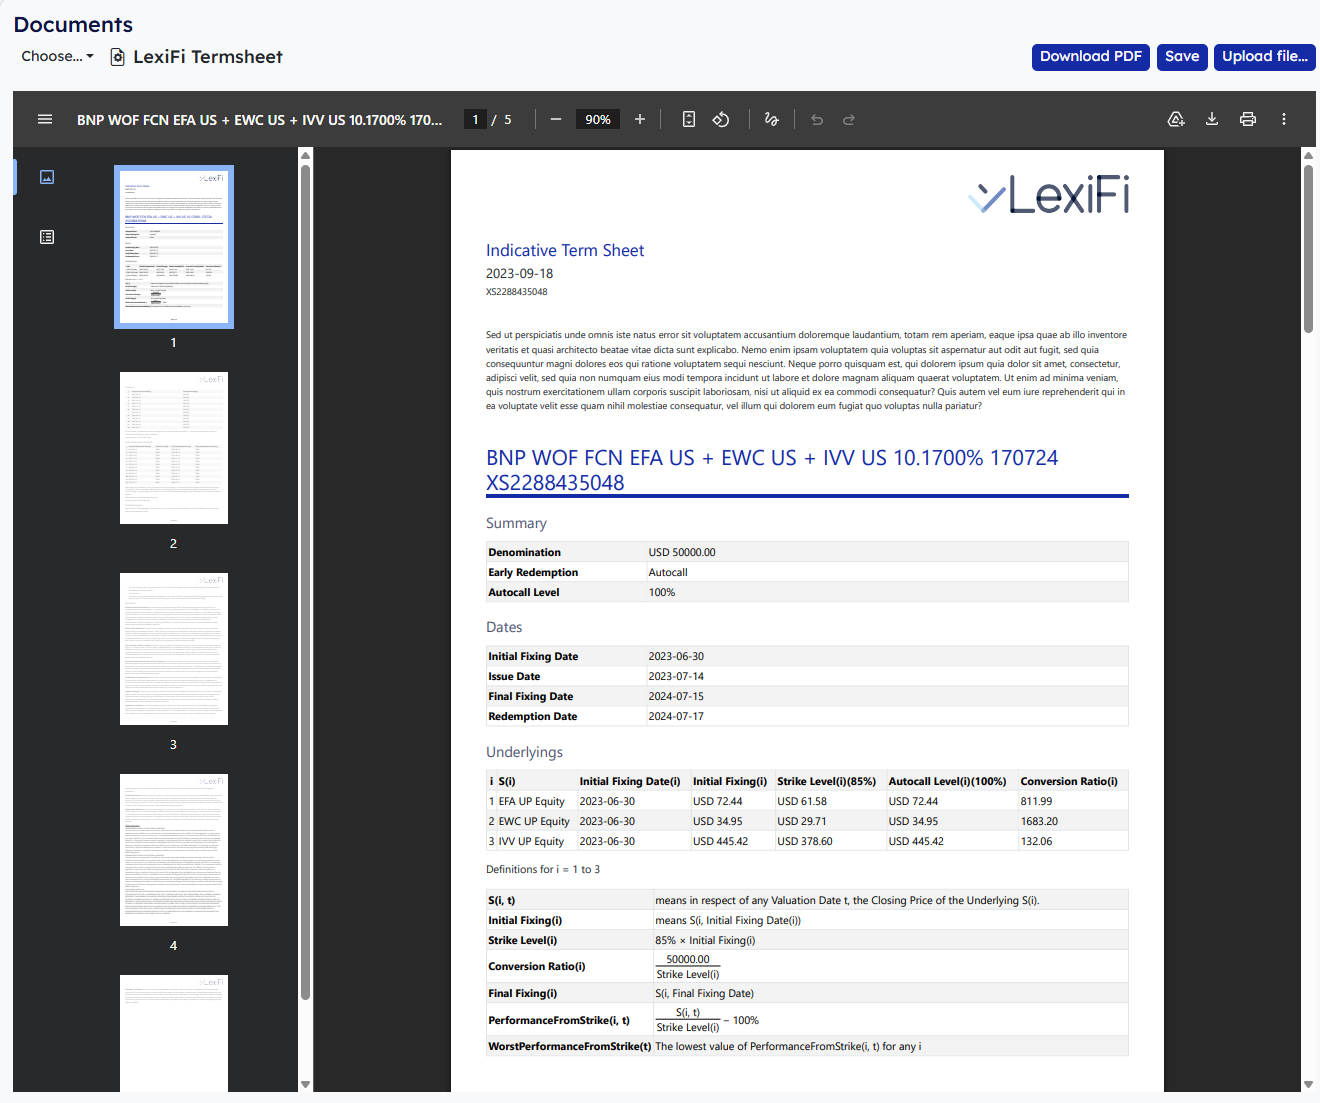Screen dimensions: 1320x1103
Task: Click the 90% zoom level field
Action: pos(598,119)
